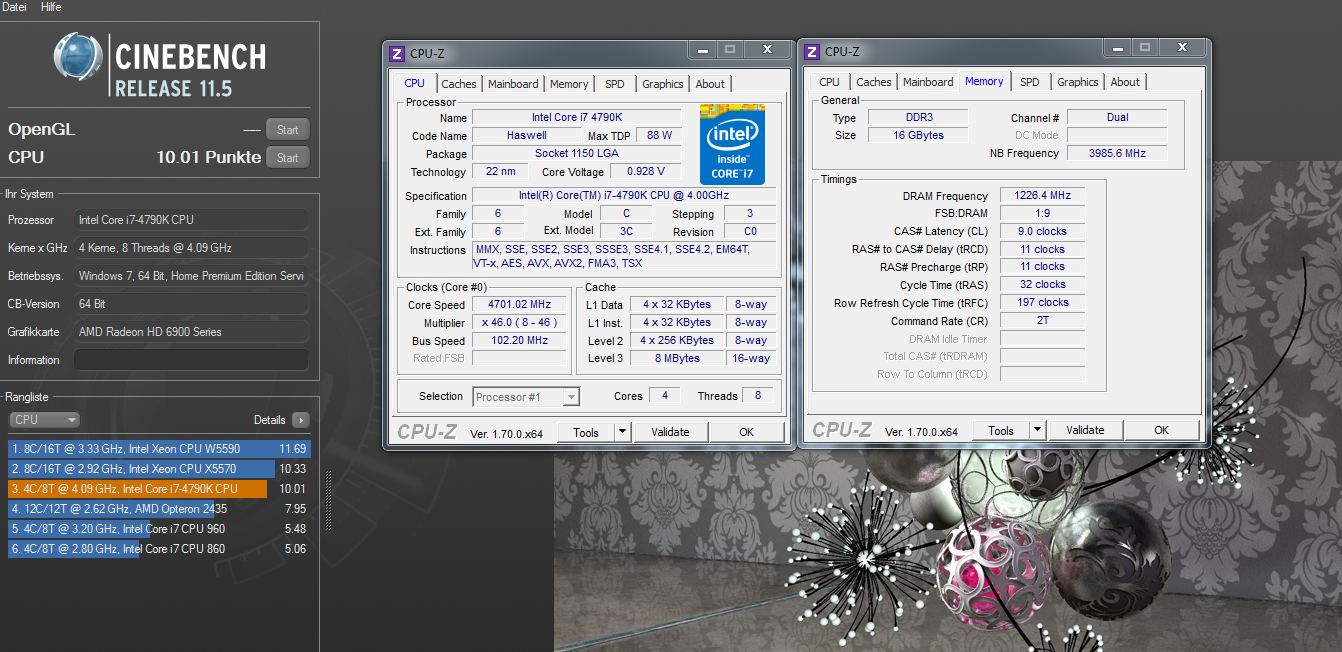The width and height of the screenshot is (1342, 652).
Task: Switch to Memory tab in left CPU-Z
Action: click(569, 84)
